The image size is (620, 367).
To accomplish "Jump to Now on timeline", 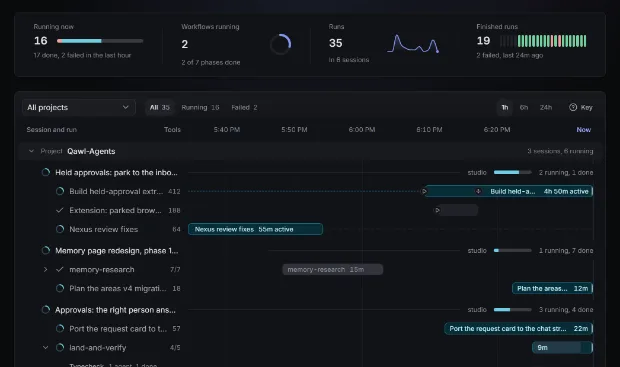I will pos(584,130).
